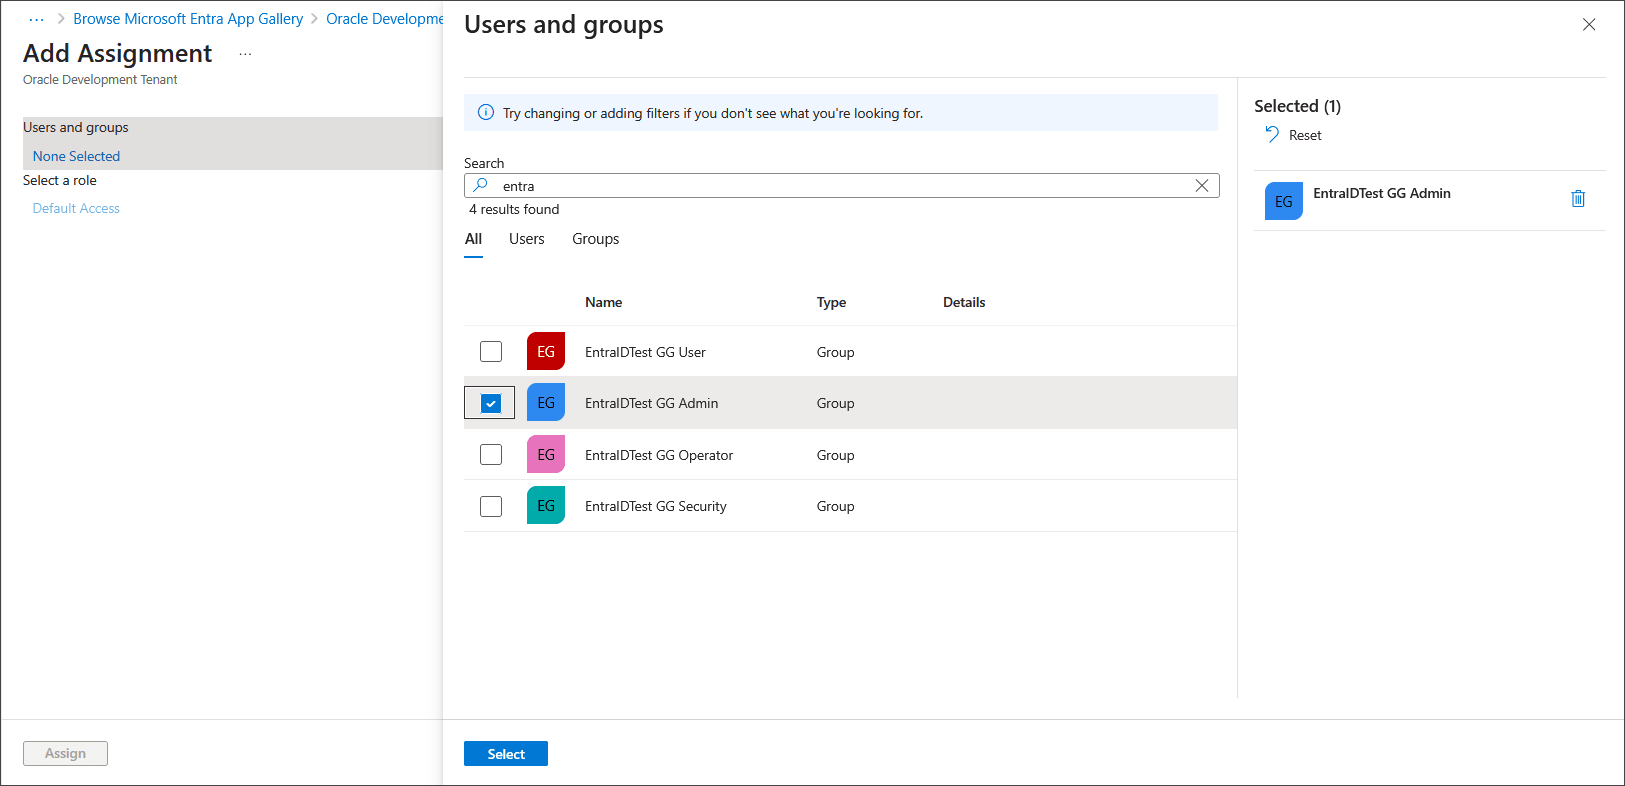Check the EntraIDTest GG User checkbox
Screen dimensions: 1625x786
coord(491,352)
